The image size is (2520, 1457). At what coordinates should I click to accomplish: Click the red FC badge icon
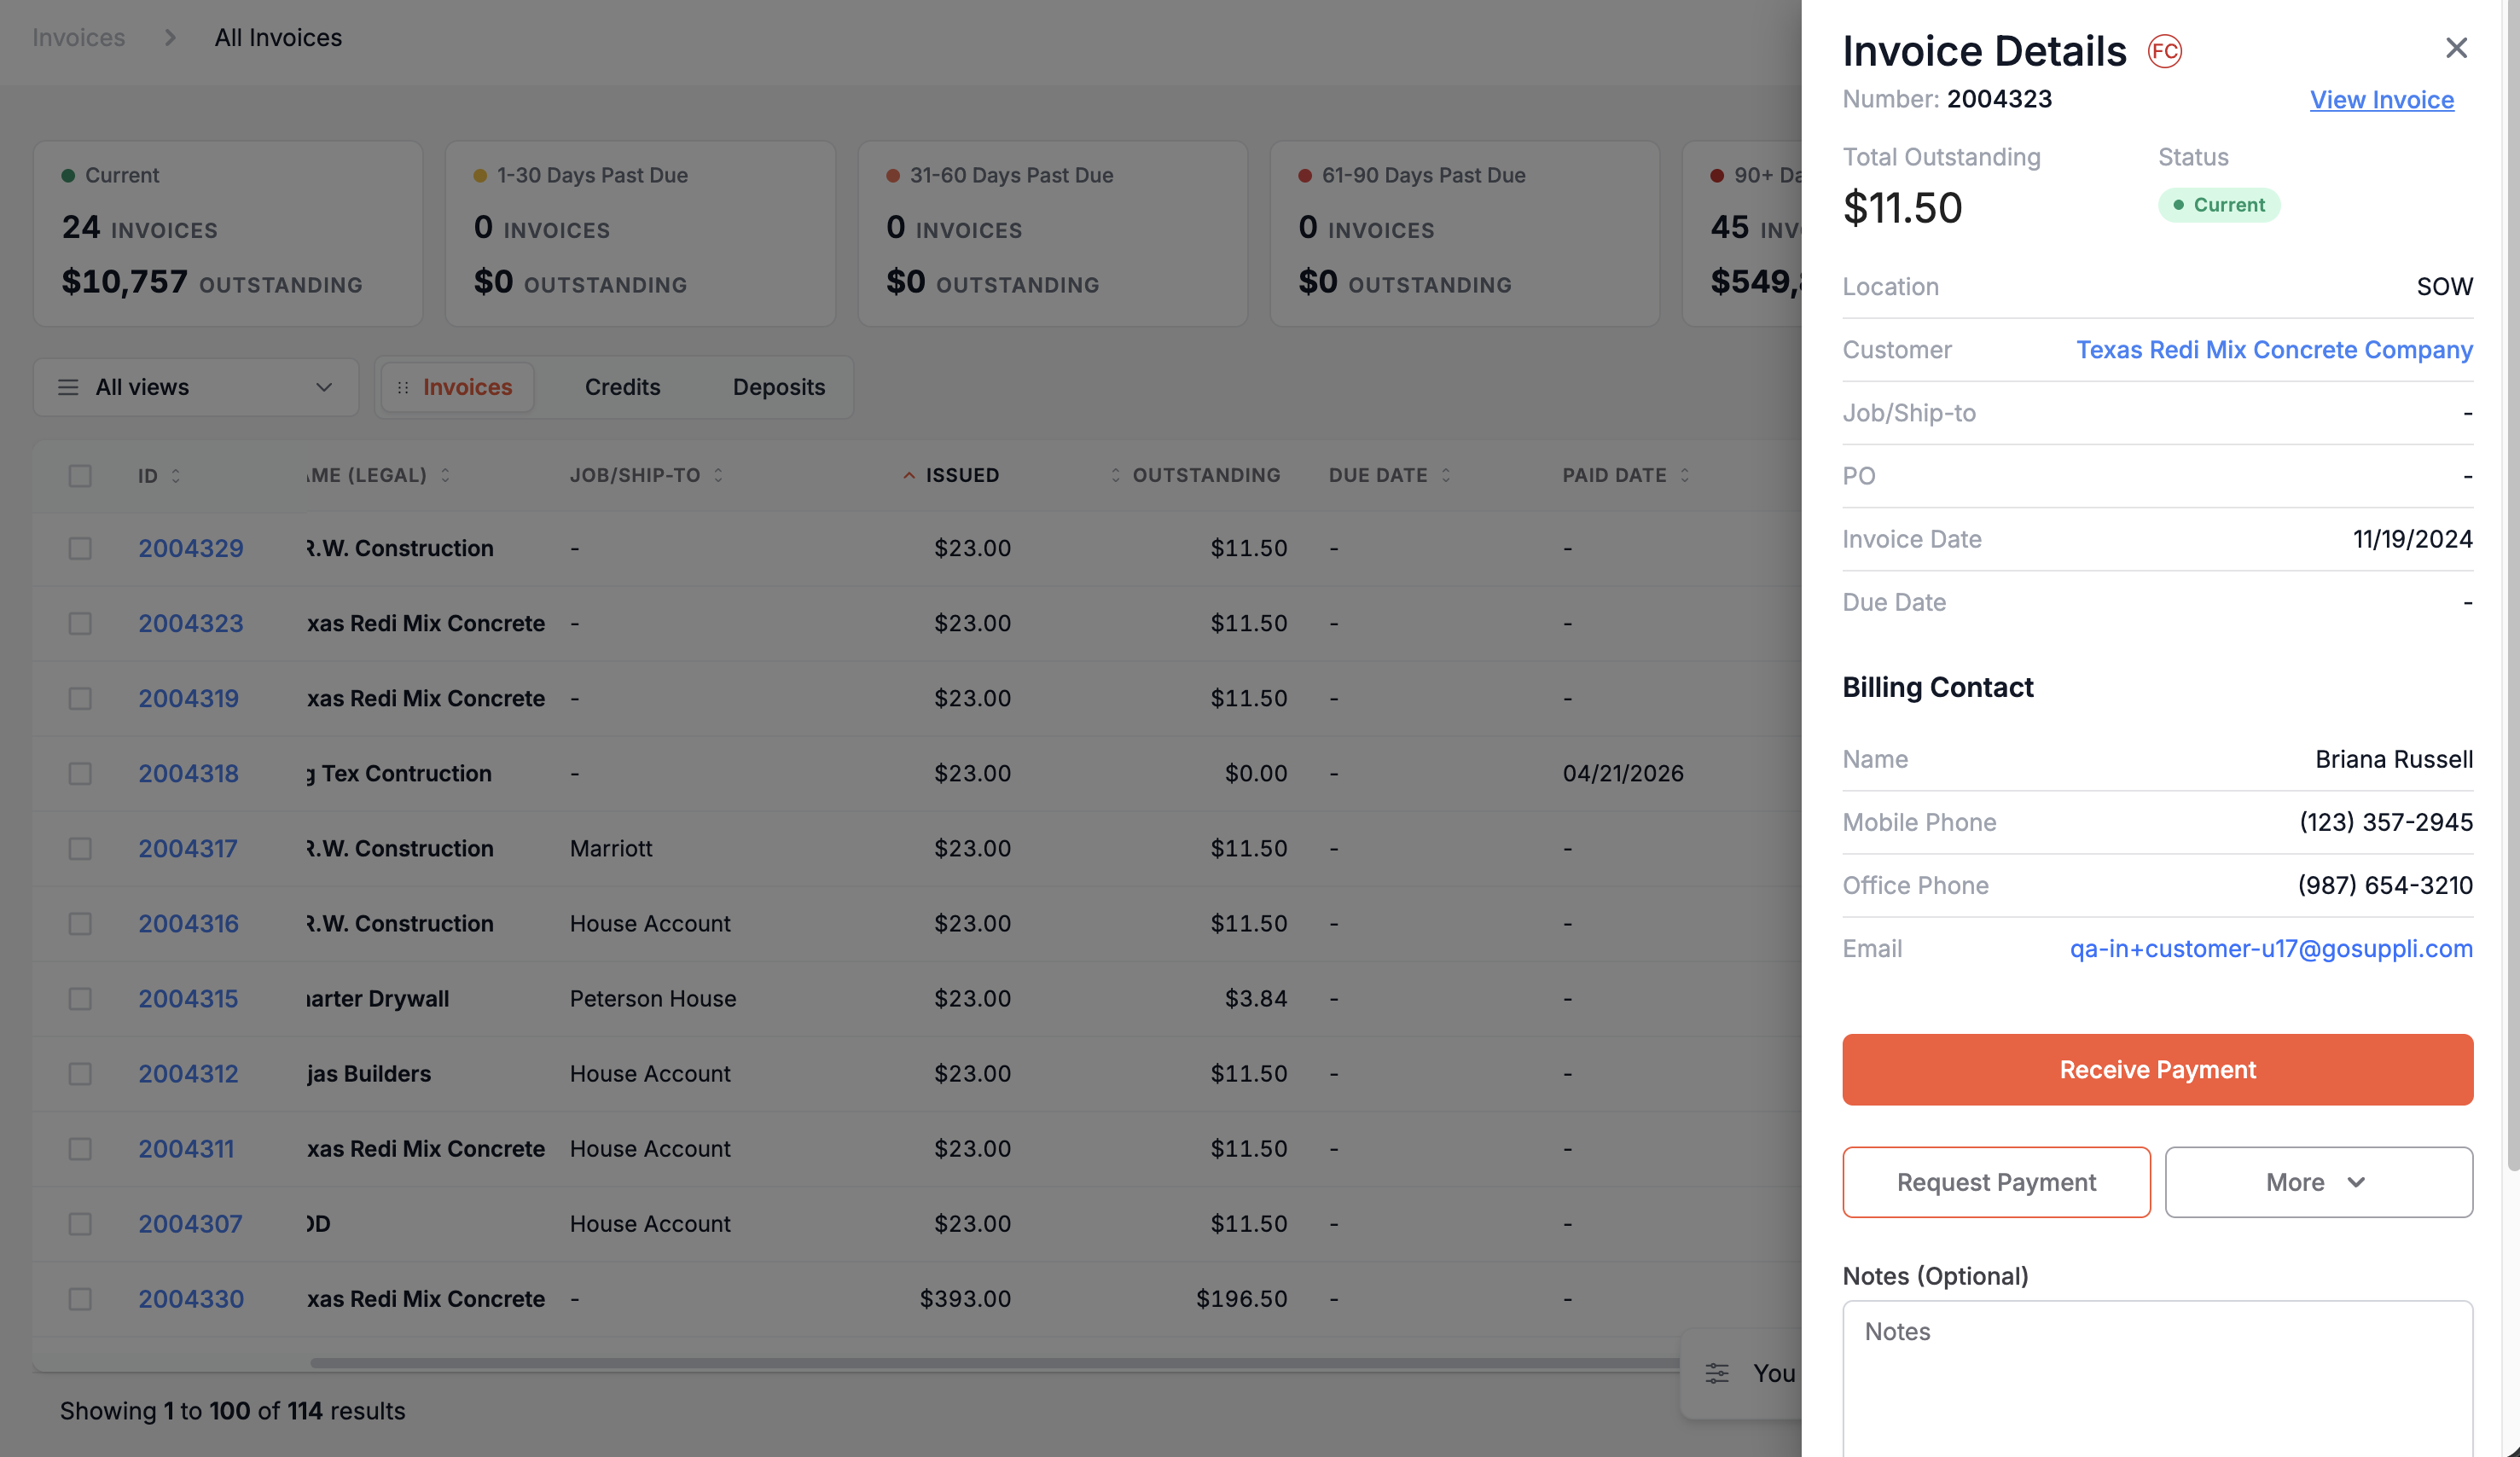[2165, 51]
